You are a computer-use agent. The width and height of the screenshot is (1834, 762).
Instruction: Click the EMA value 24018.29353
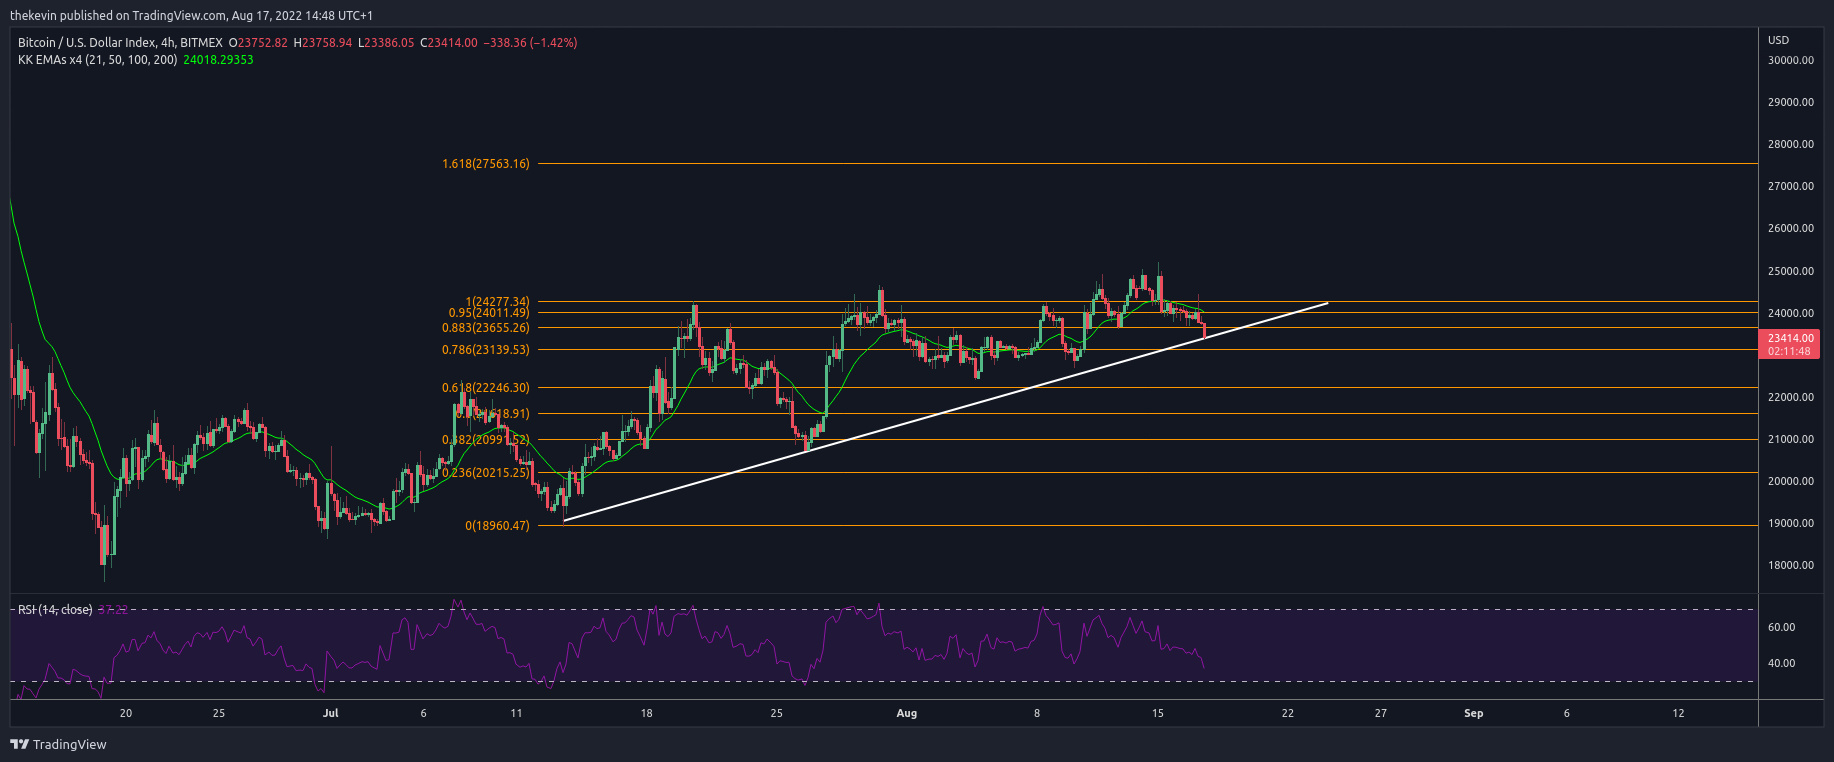[x=218, y=60]
